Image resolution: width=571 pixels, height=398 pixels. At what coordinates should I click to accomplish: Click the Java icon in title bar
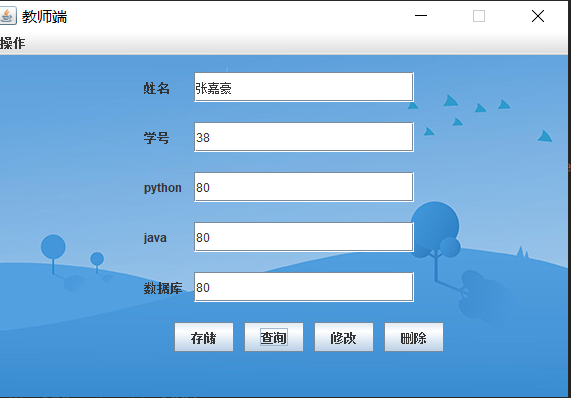tap(7, 16)
